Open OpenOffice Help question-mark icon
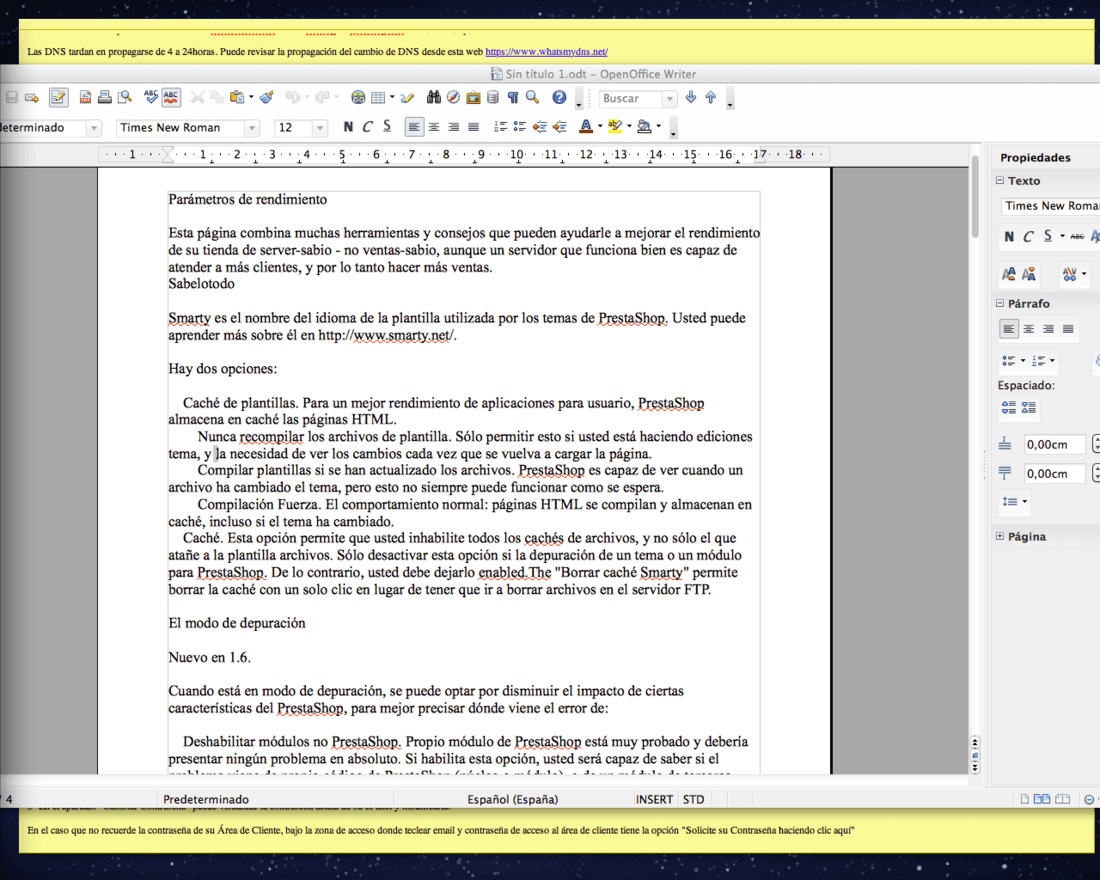 click(x=559, y=98)
